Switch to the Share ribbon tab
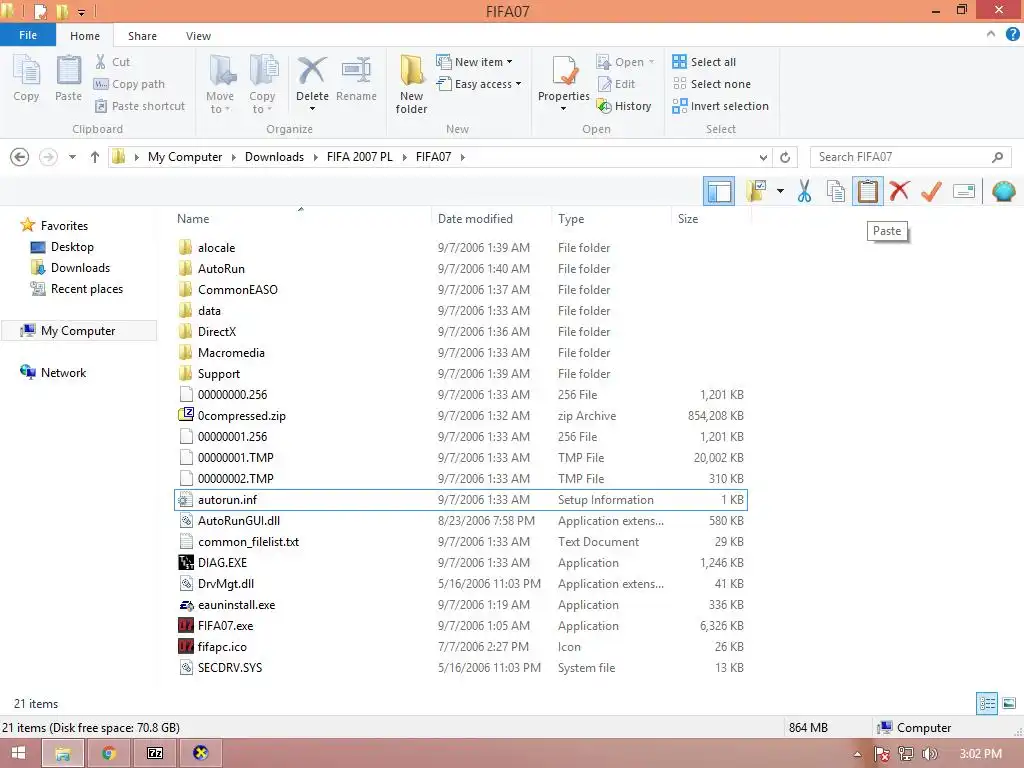Viewport: 1024px width, 768px height. pyautogui.click(x=142, y=36)
